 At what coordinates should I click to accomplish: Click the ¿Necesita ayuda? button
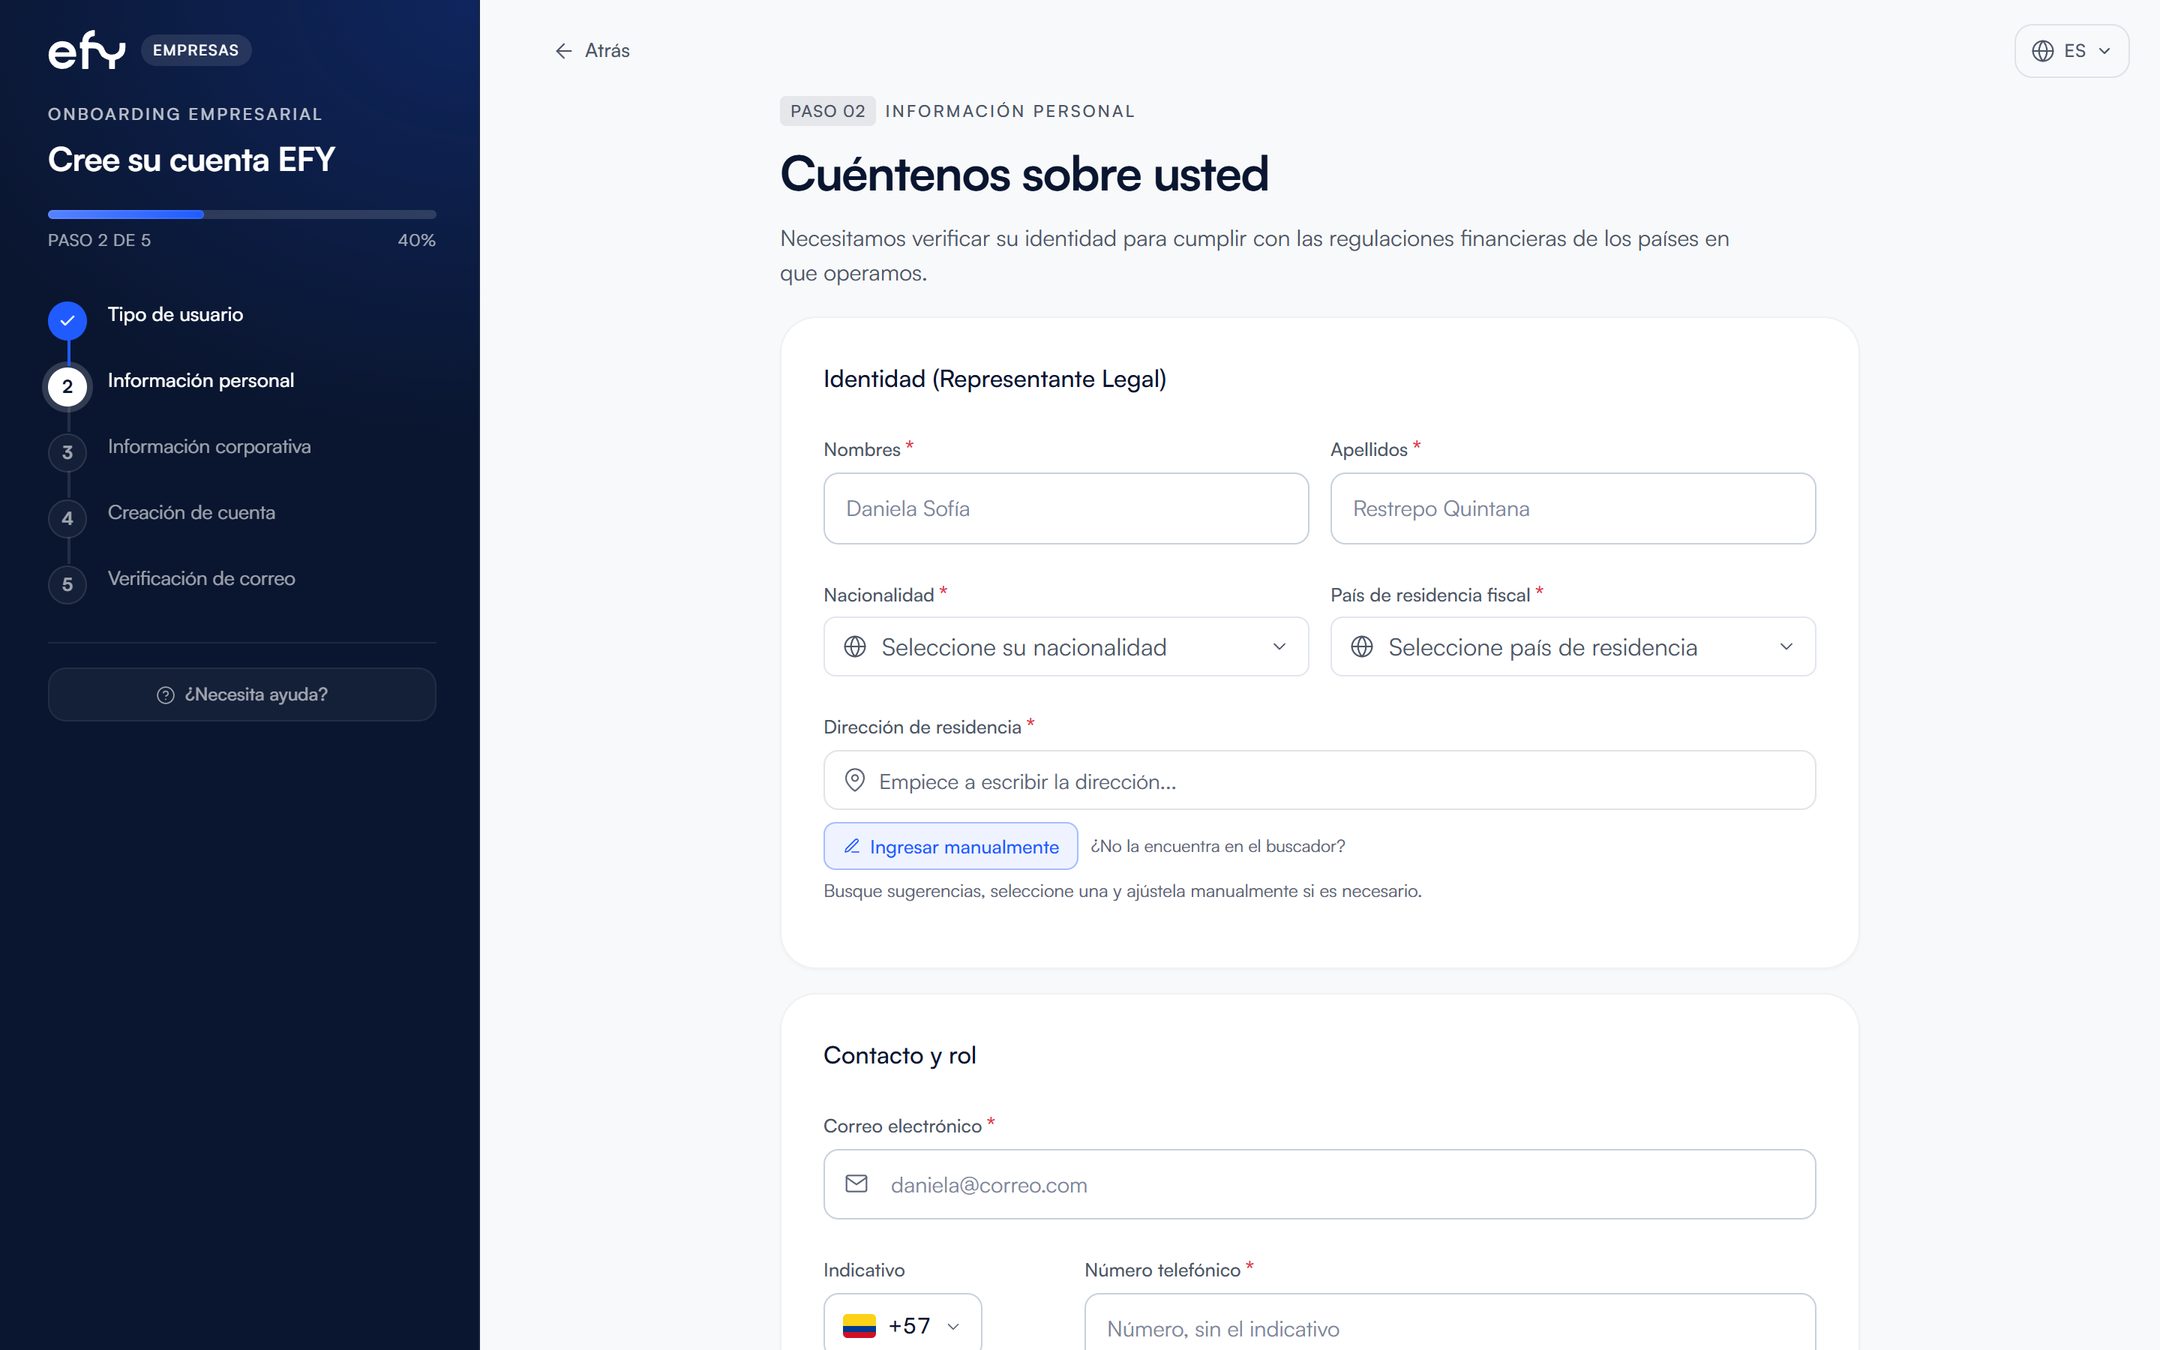[x=242, y=695]
